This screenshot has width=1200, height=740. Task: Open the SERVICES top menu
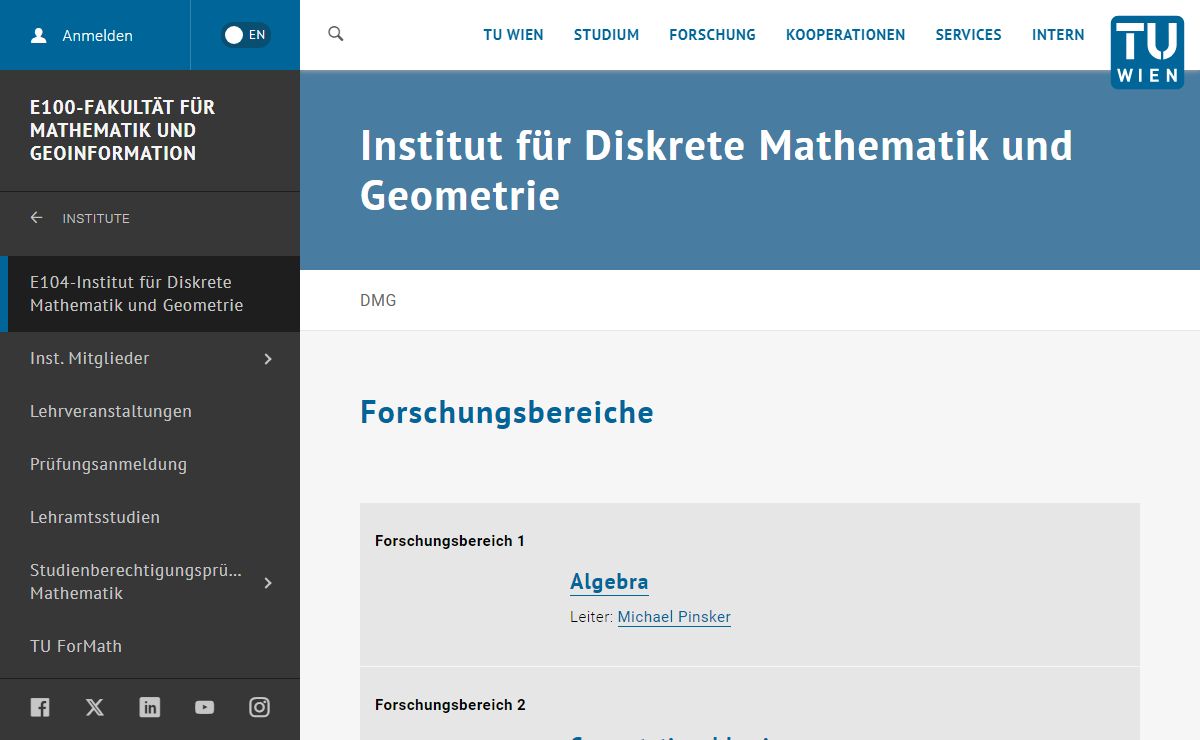pyautogui.click(x=968, y=35)
